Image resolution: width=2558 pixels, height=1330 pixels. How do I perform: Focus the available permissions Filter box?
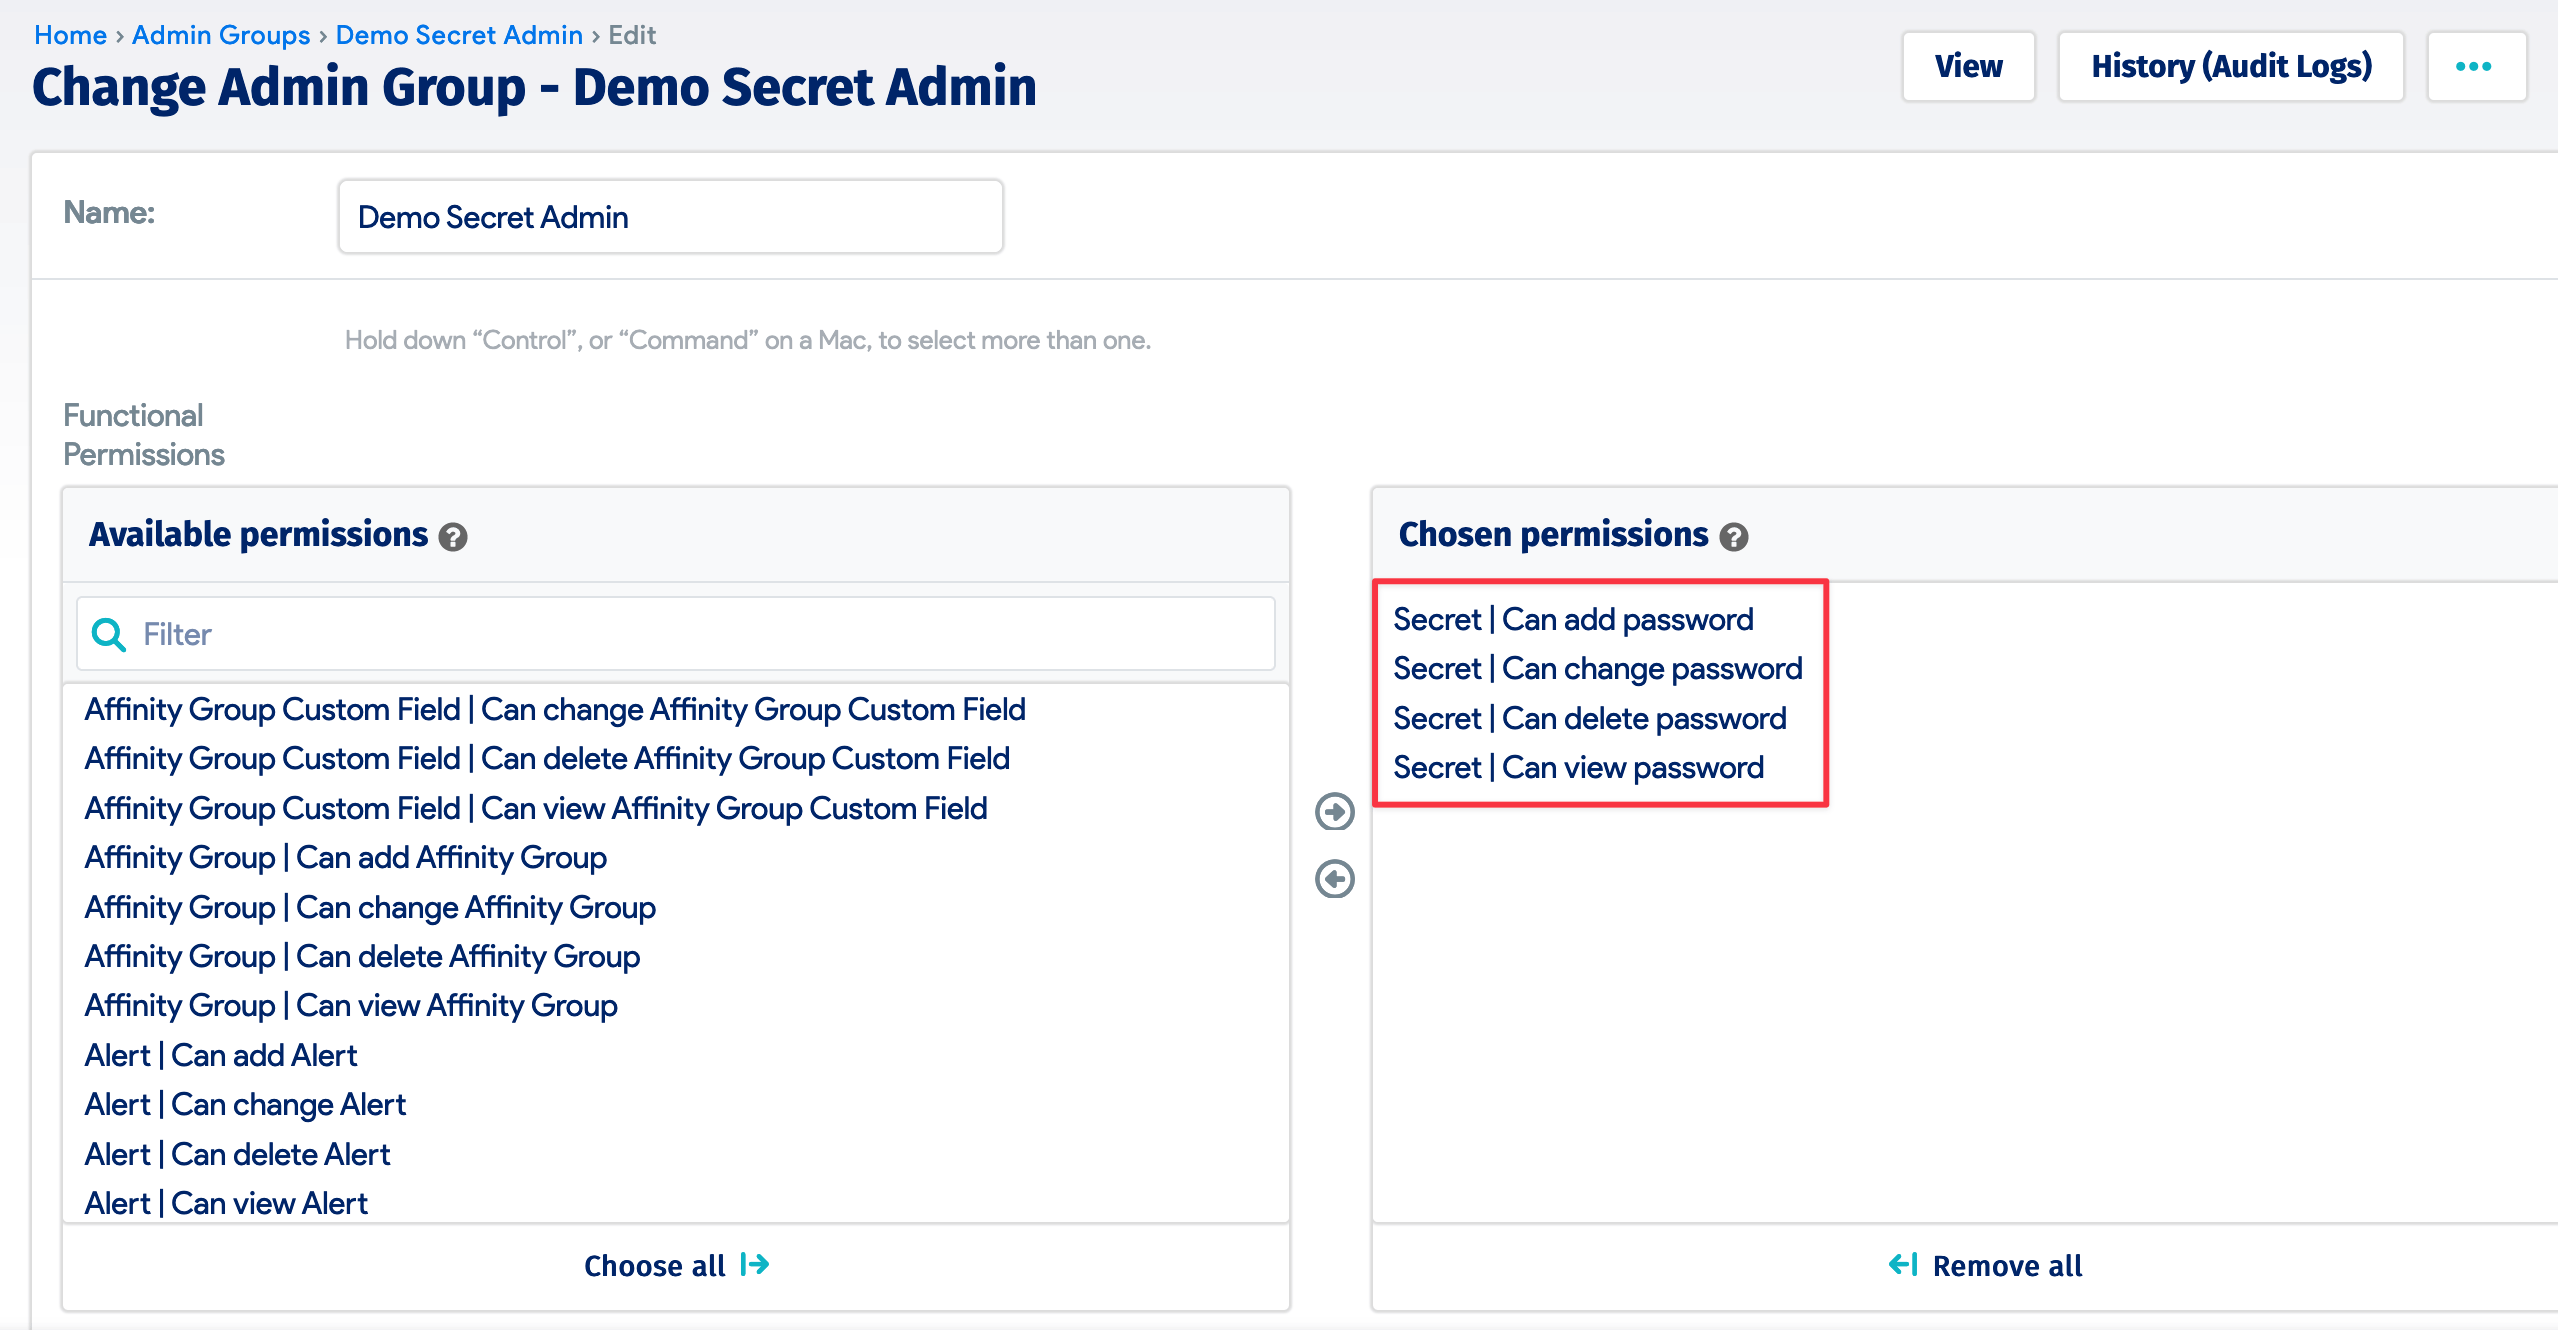(x=700, y=634)
